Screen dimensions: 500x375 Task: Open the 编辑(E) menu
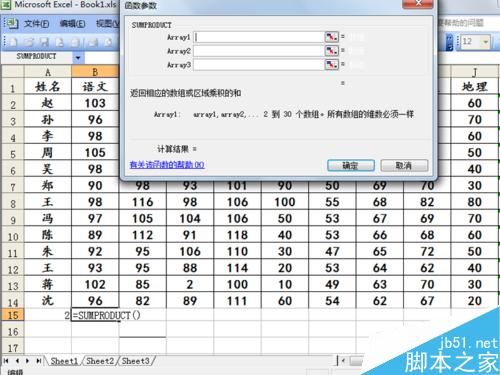(72, 24)
